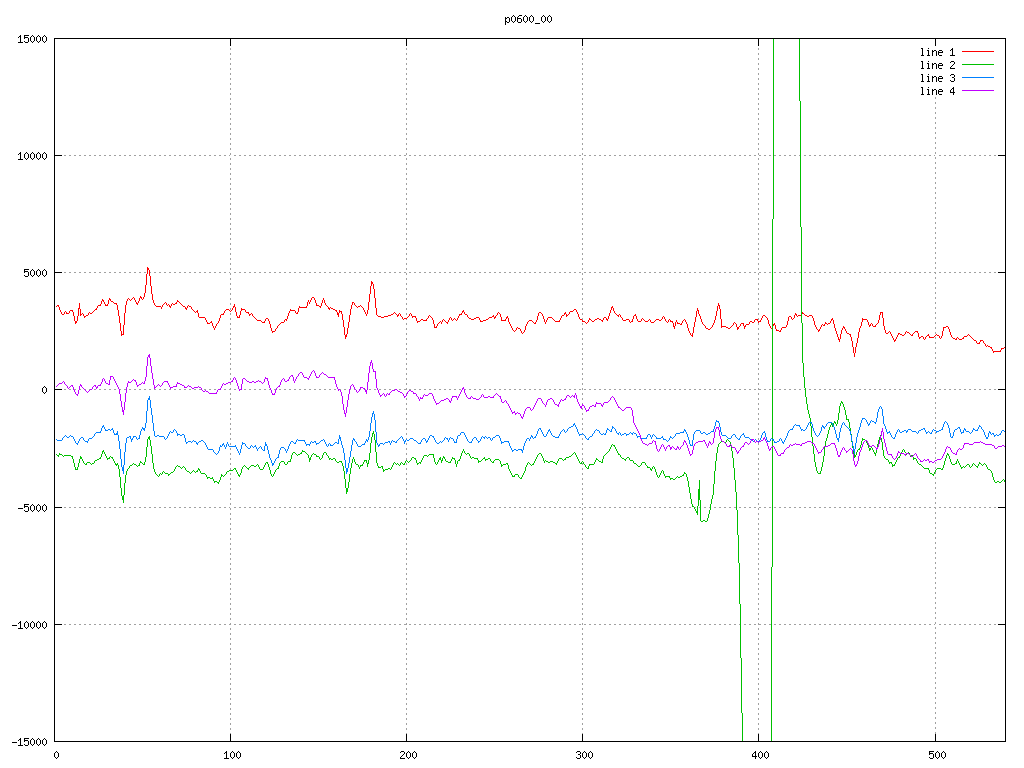This screenshot has width=1024, height=768.
Task: Click the blue line 3 legend sample
Action: [978, 78]
